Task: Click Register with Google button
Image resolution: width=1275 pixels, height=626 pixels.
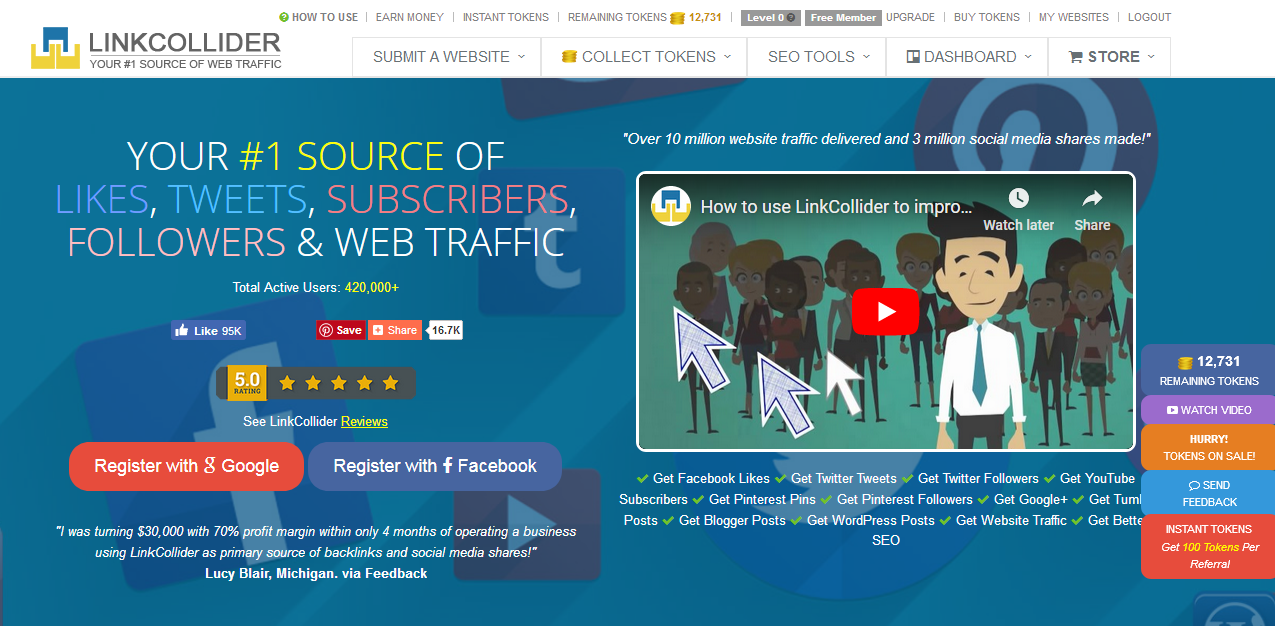Action: 186,466
